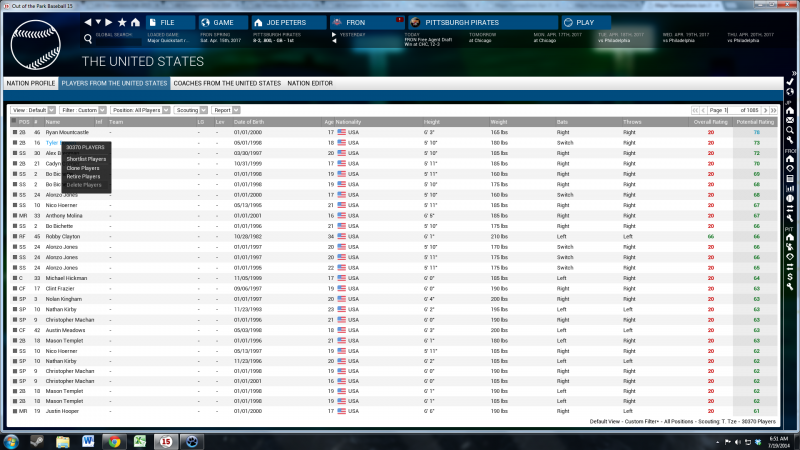Open Robby Clayton player name
This screenshot has width=800, height=450.
63,237
